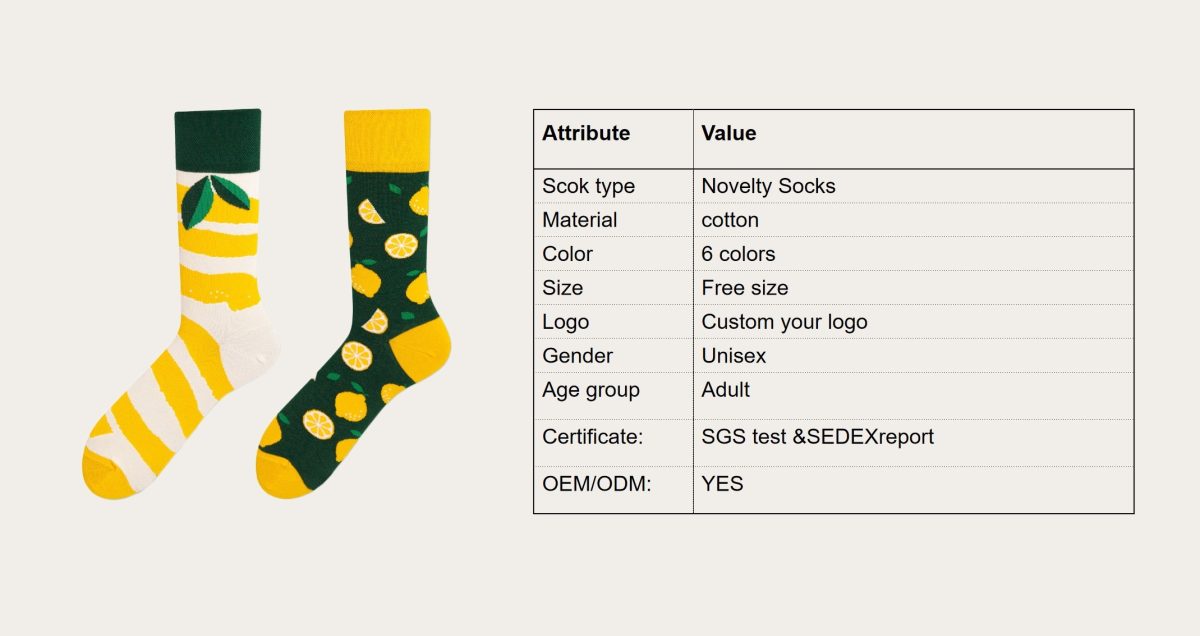
Task: Click the "Color" attribute label
Action: click(567, 254)
